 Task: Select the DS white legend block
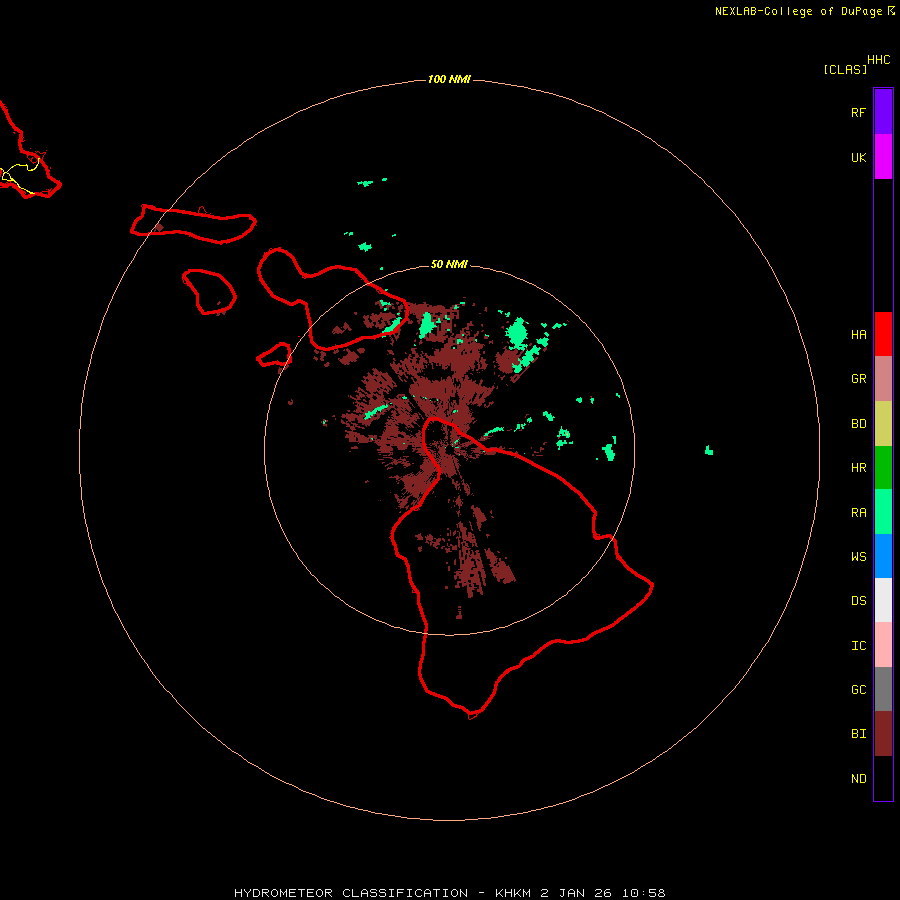tap(883, 600)
